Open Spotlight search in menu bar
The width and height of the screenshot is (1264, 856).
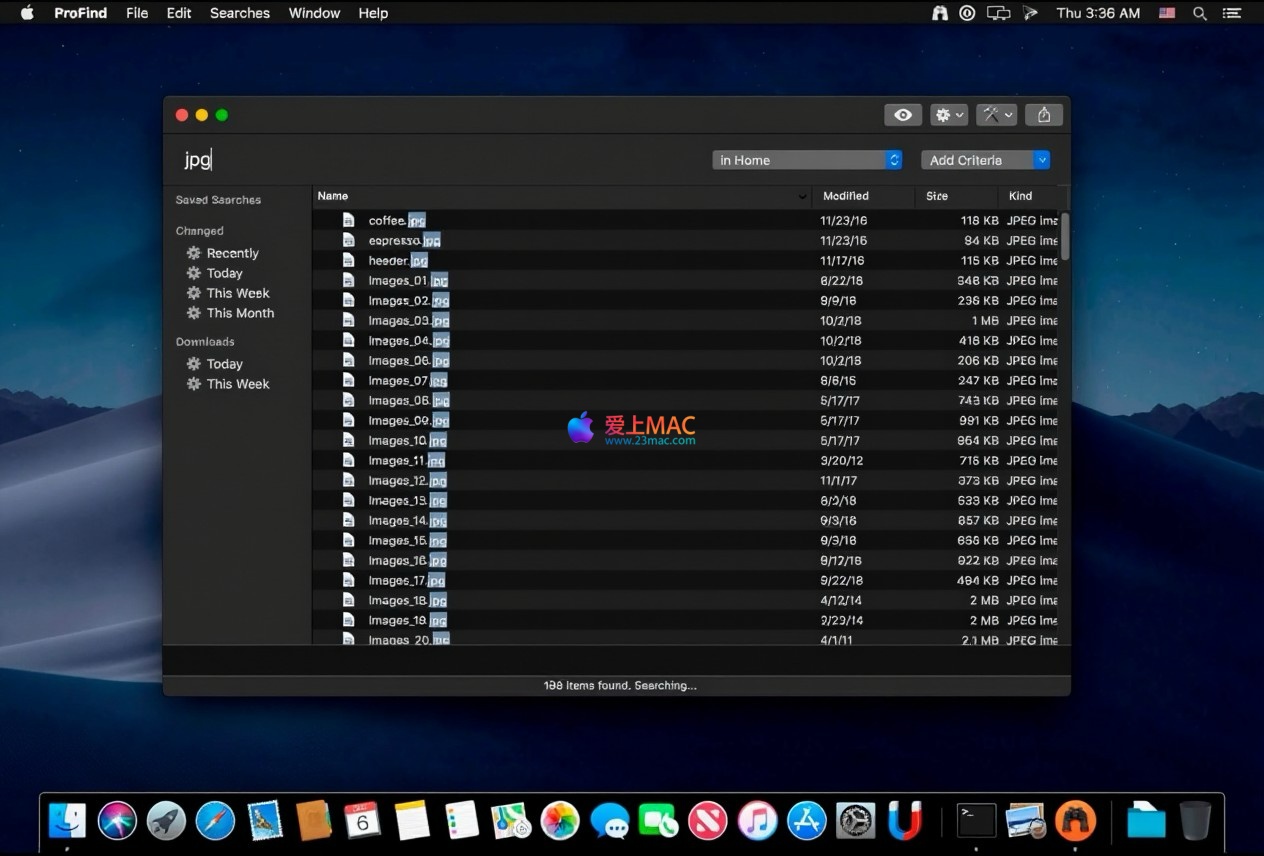1199,13
